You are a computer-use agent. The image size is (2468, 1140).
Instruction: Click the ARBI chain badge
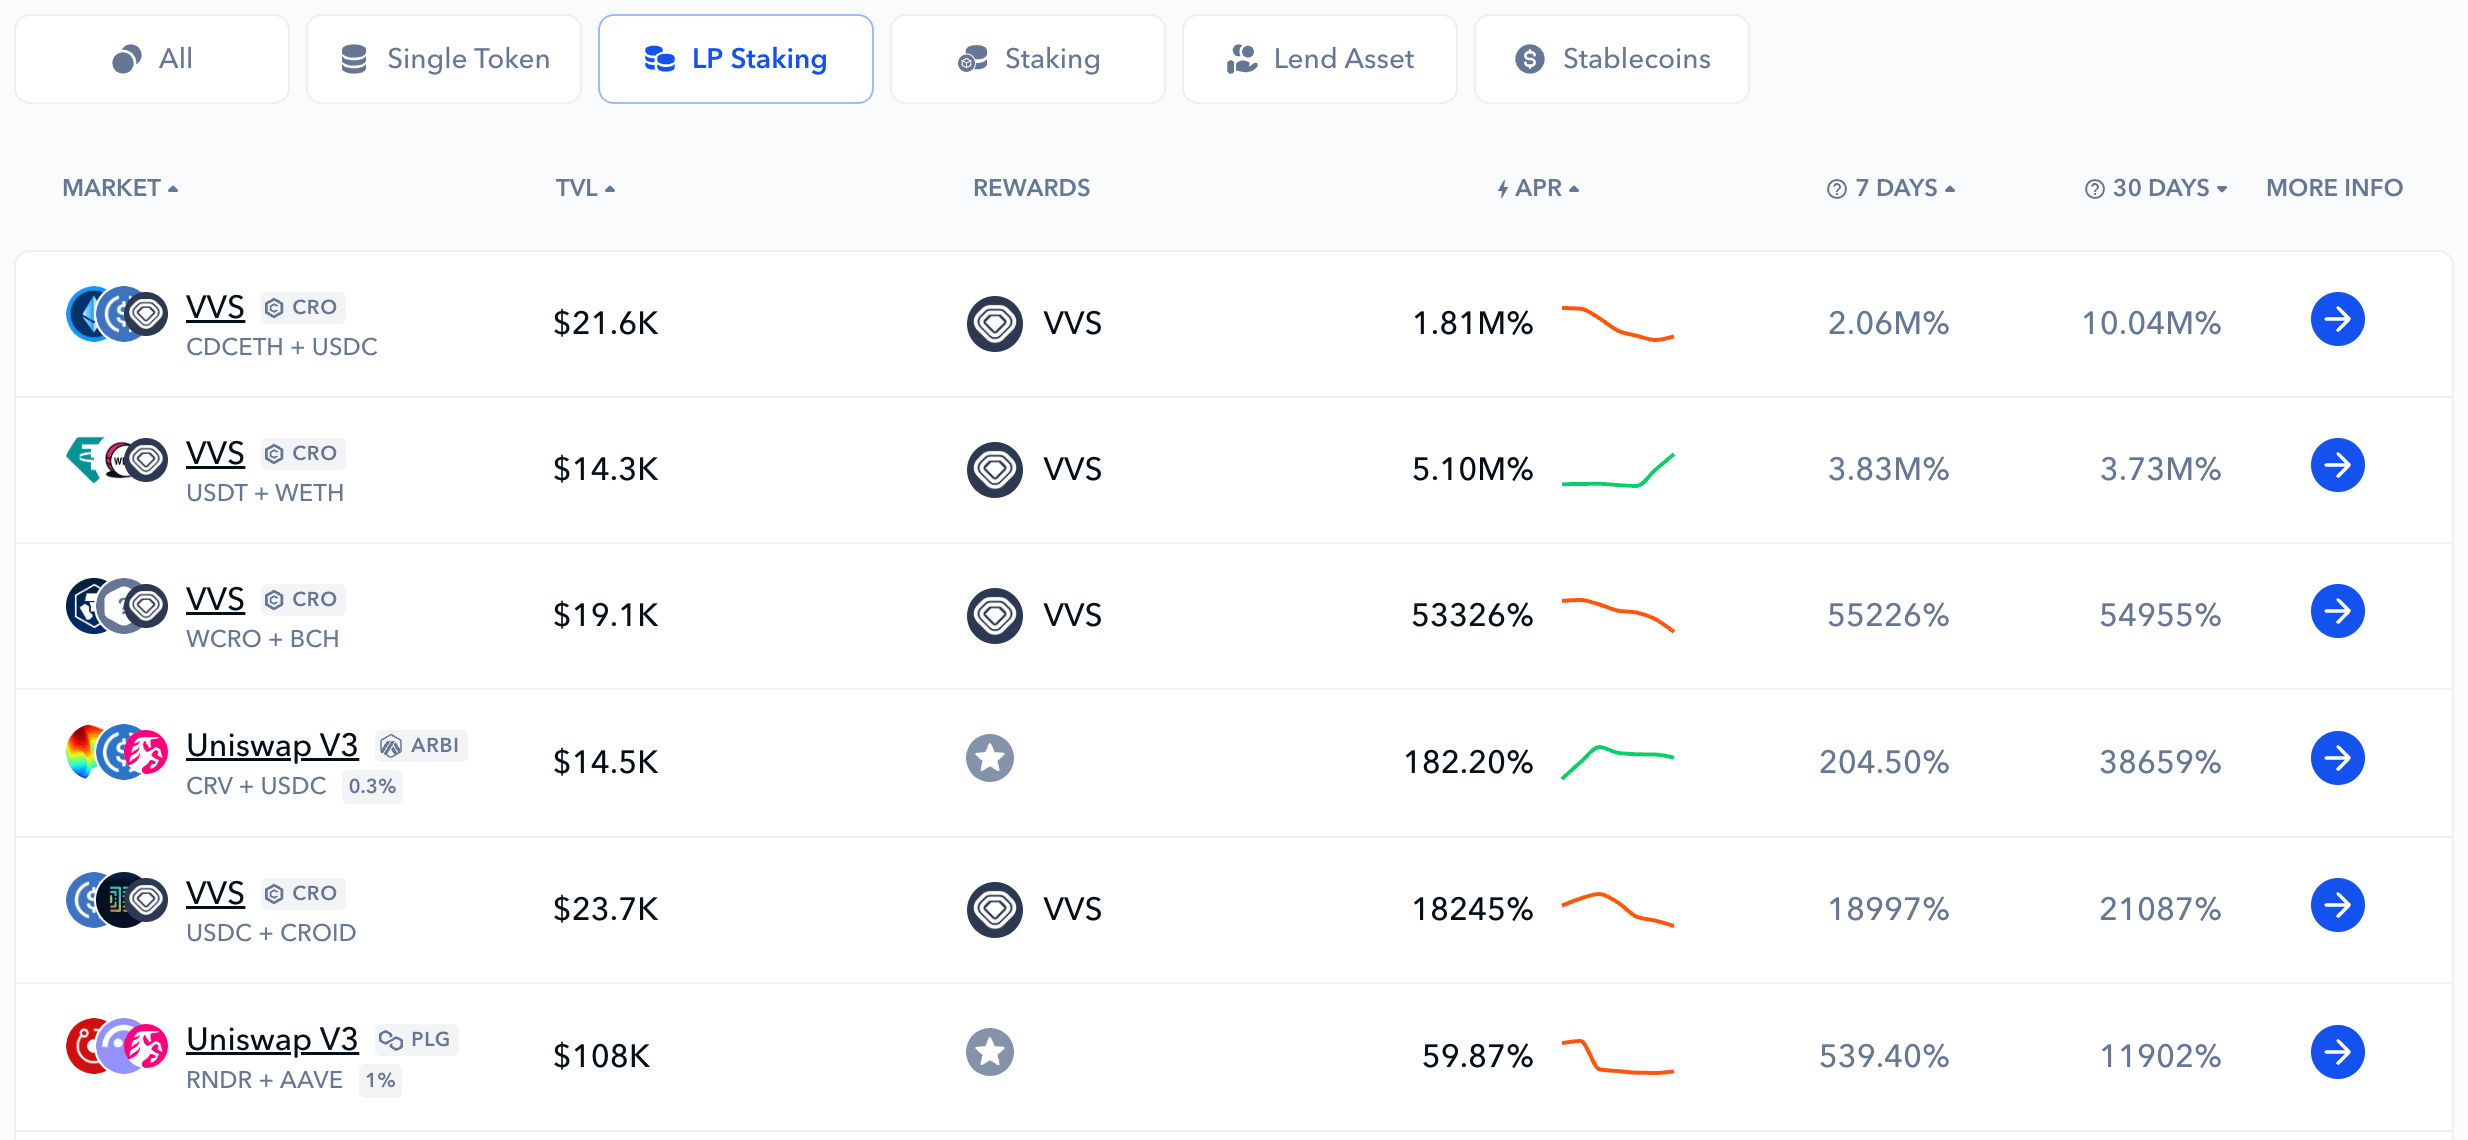[x=421, y=745]
